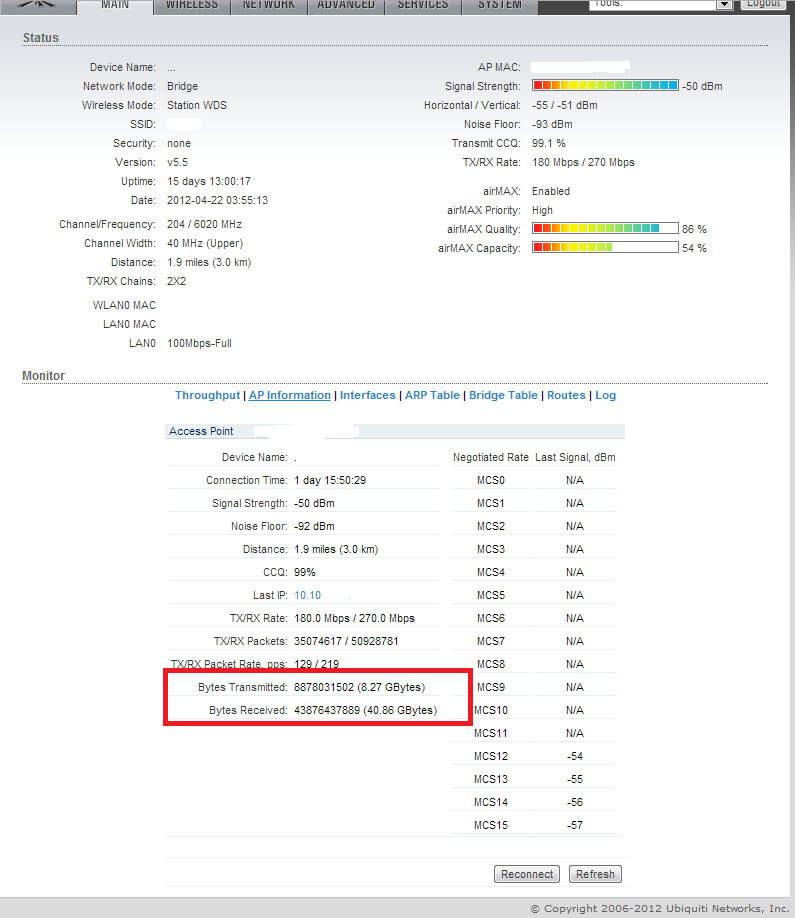Open the AP Information link
Image resolution: width=795 pixels, height=918 pixels.
pos(290,395)
